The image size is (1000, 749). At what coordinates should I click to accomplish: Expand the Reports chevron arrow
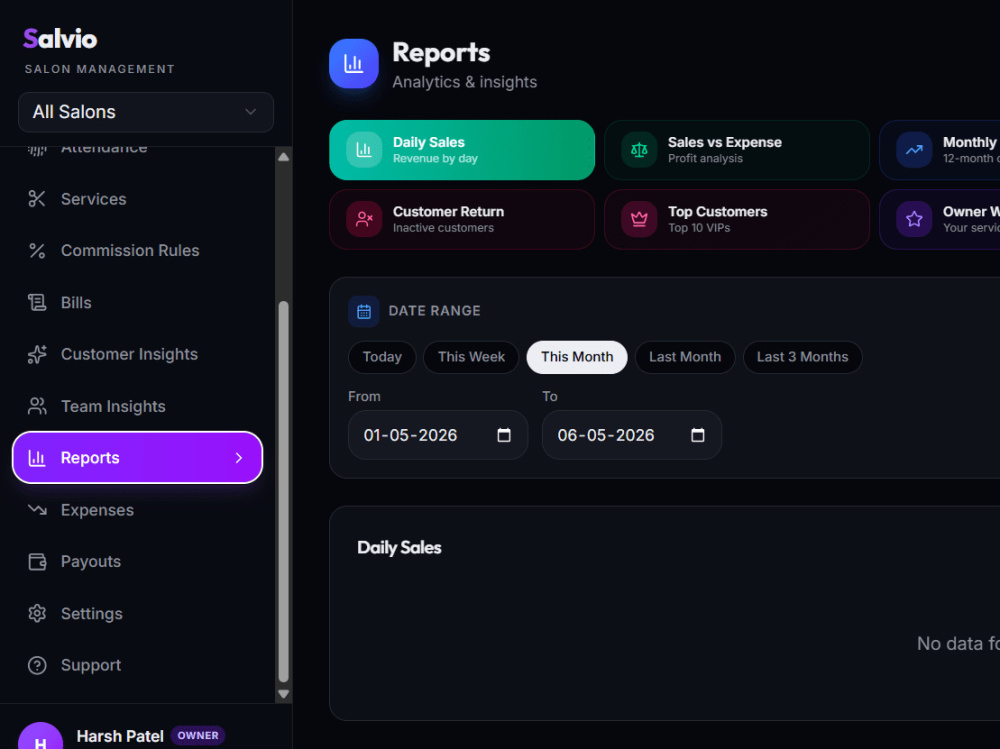[239, 458]
